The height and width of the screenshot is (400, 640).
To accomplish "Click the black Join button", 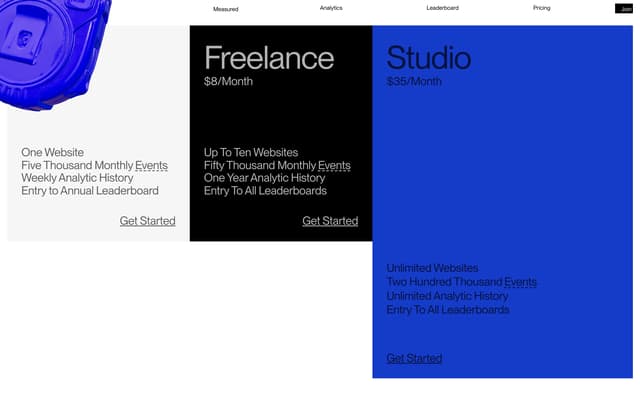I will [x=624, y=8].
